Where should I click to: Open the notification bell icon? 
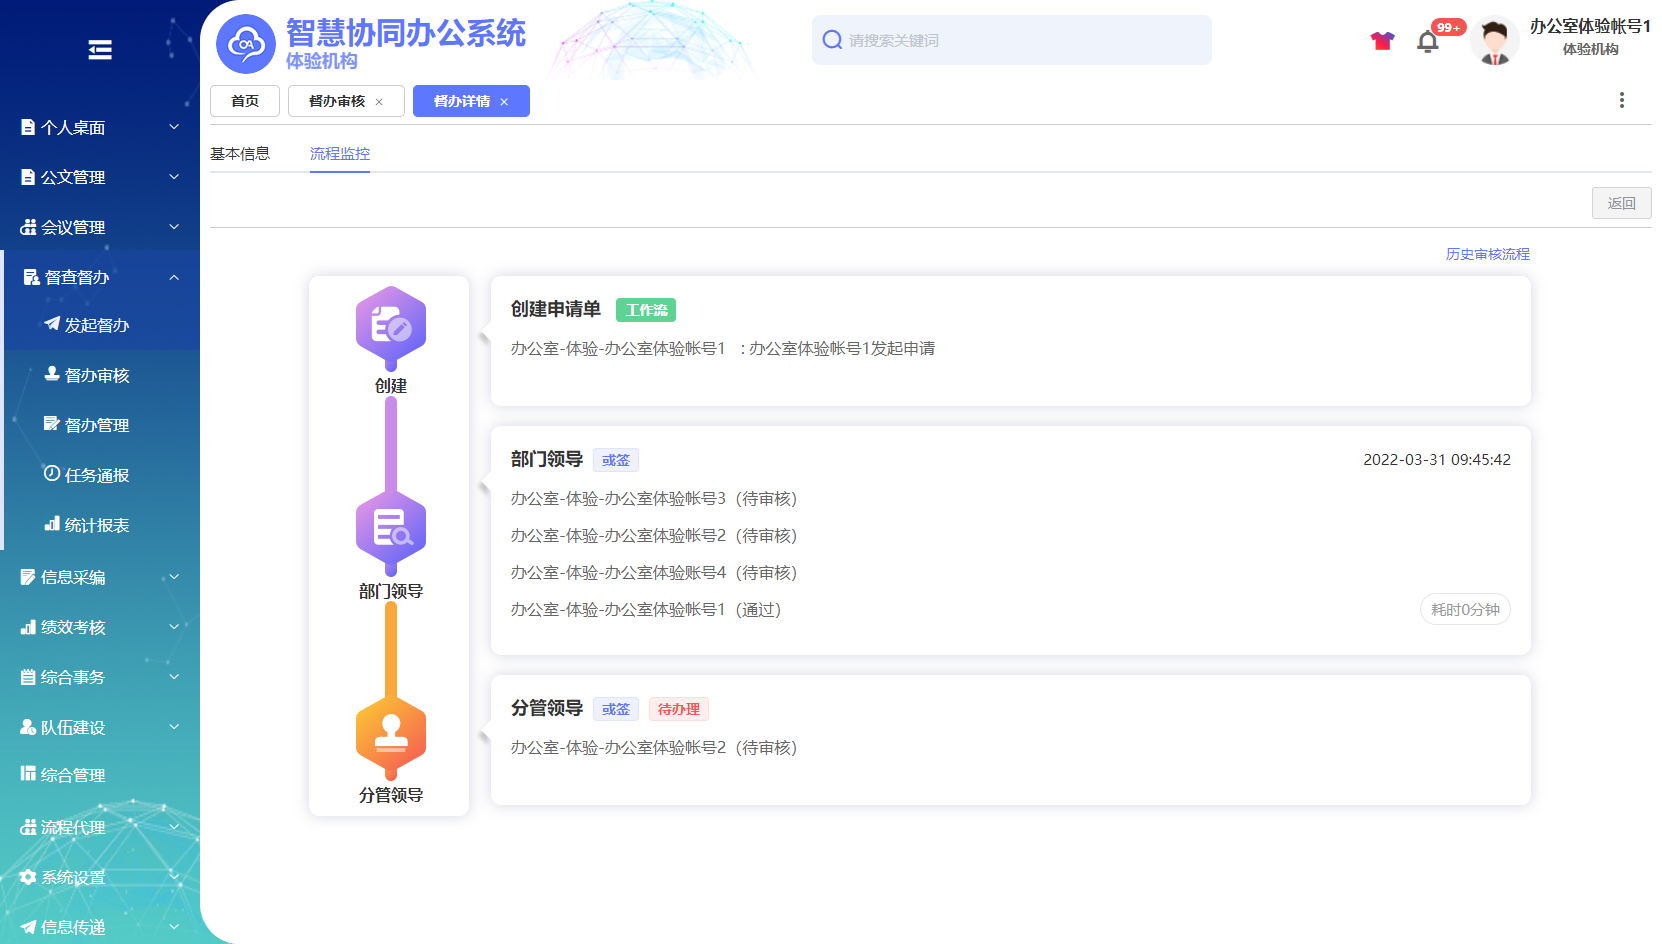[1427, 42]
